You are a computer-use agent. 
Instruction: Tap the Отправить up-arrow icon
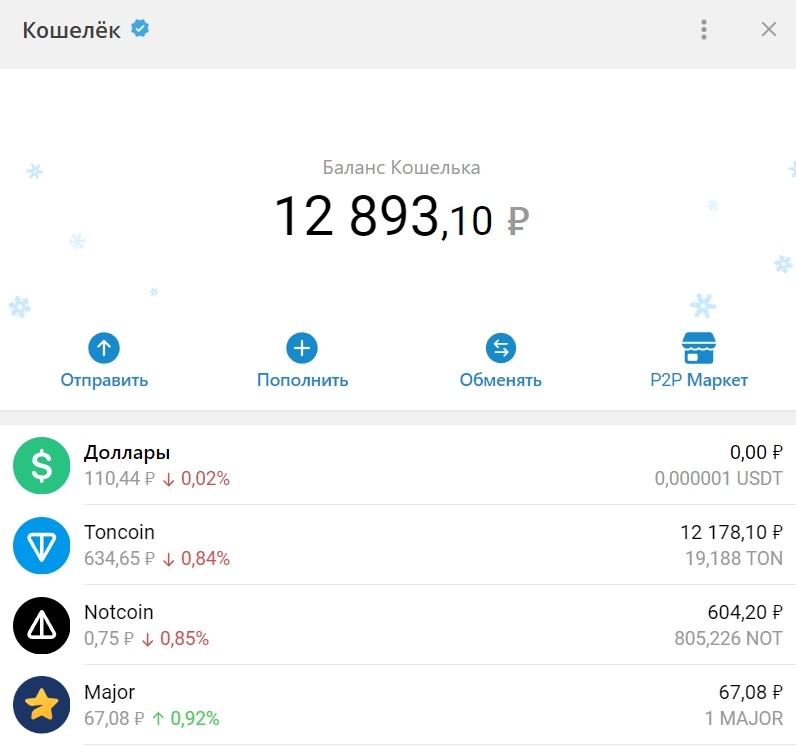coord(104,348)
